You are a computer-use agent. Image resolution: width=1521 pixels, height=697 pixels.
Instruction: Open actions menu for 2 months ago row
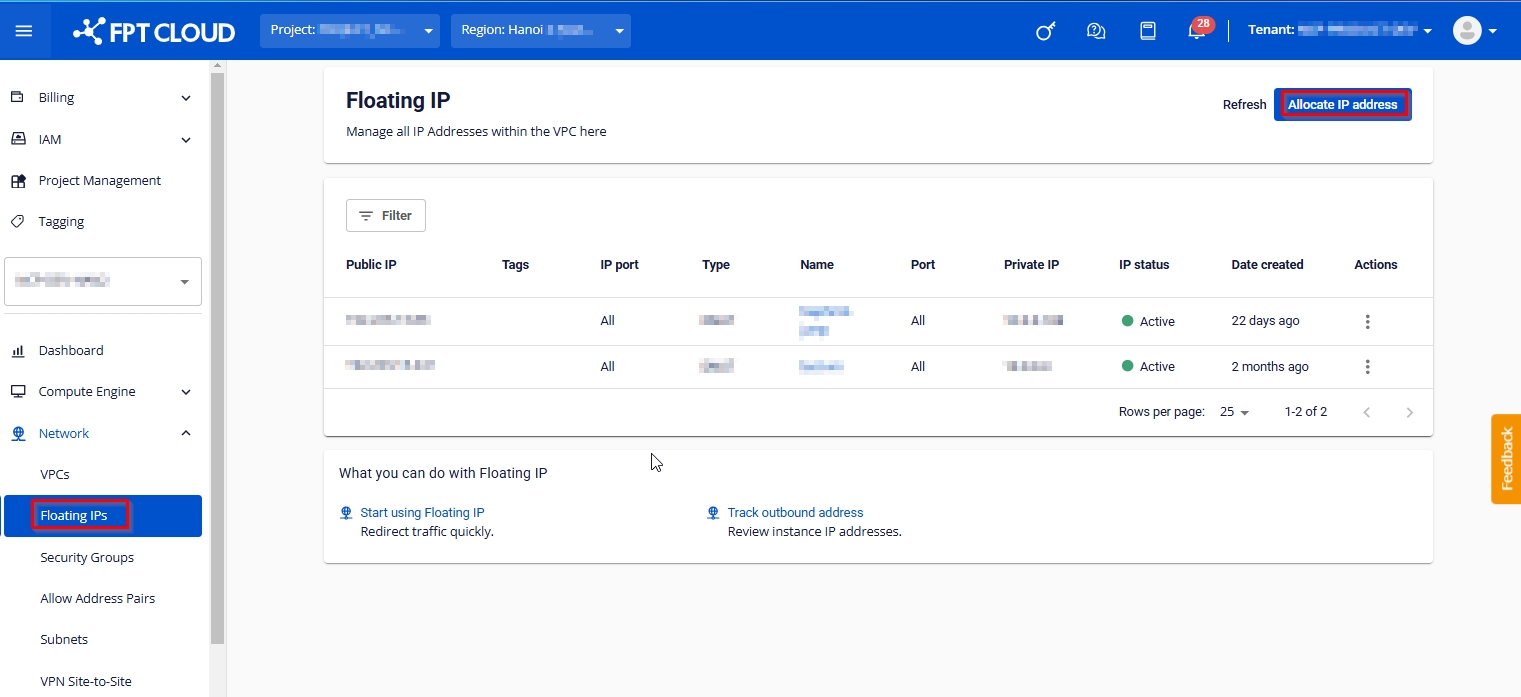[x=1367, y=367]
